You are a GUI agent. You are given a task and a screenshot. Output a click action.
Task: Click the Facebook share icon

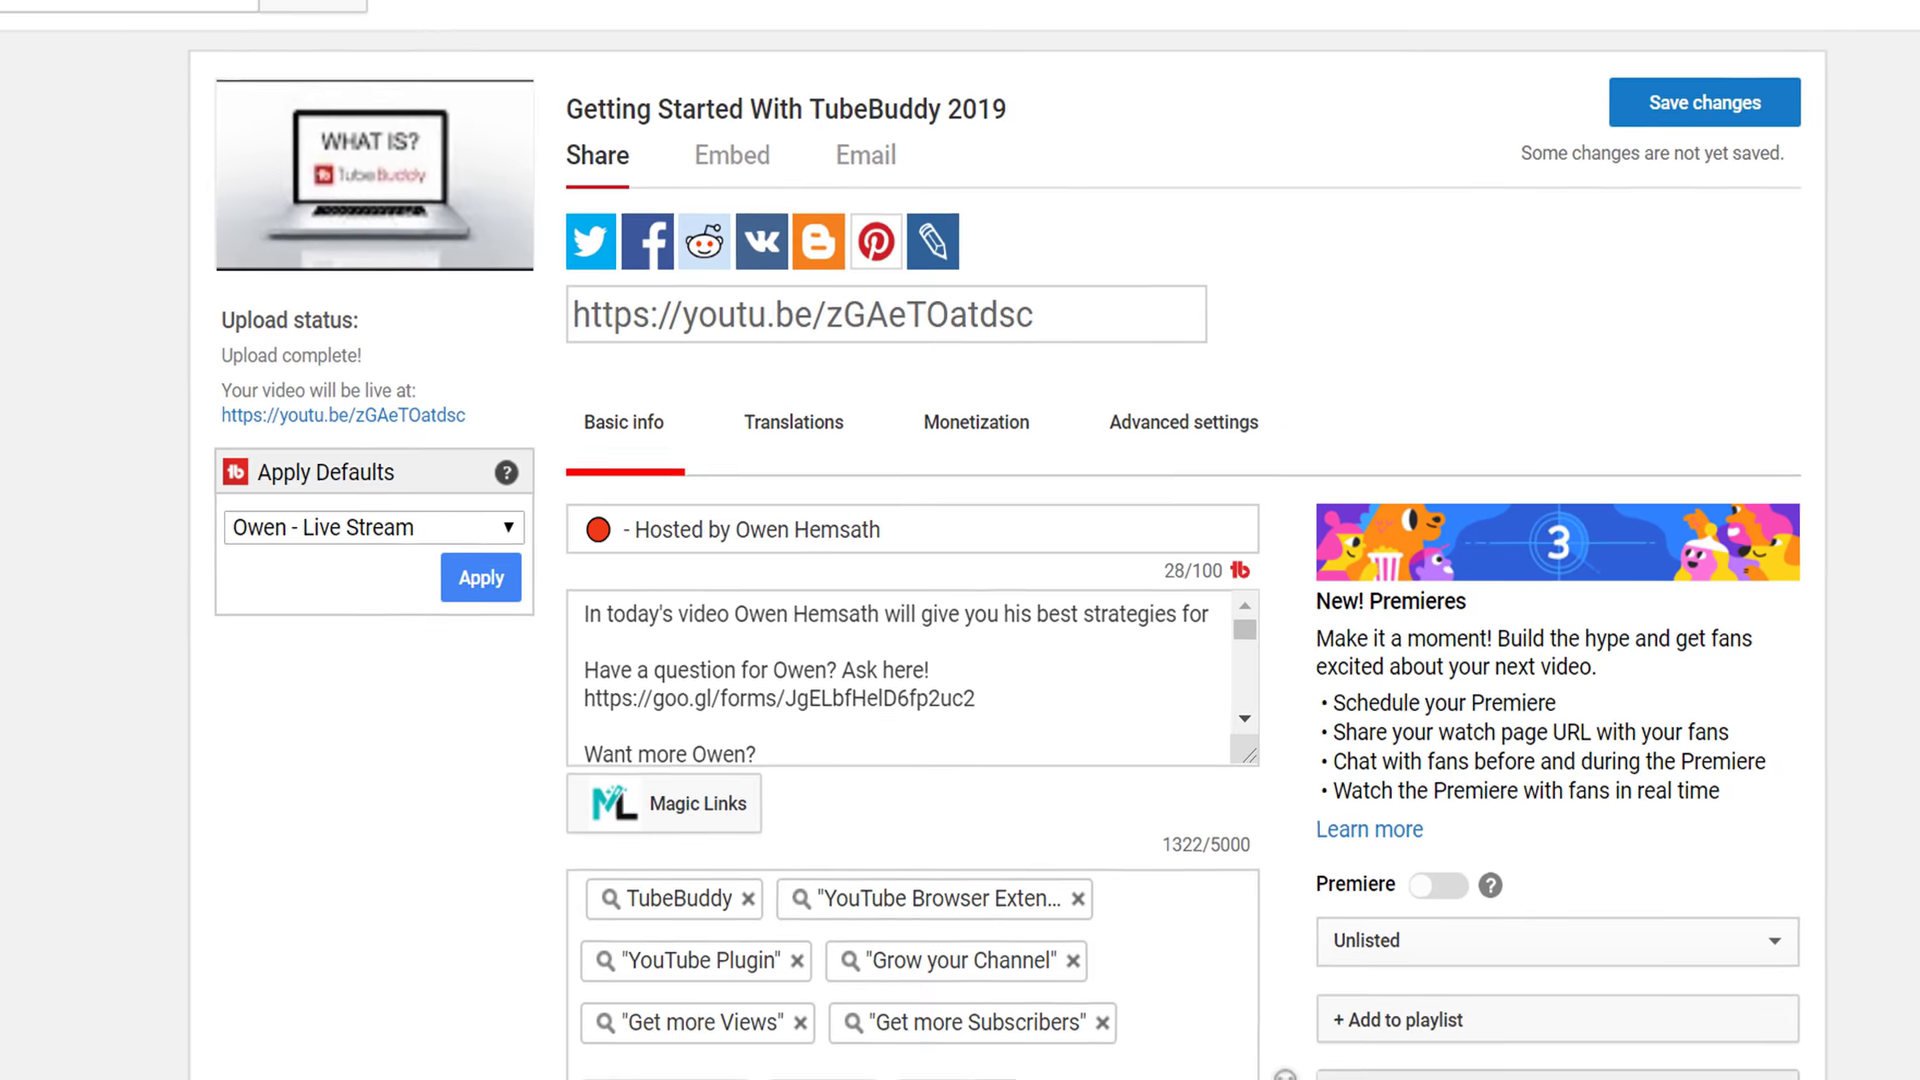coord(646,240)
